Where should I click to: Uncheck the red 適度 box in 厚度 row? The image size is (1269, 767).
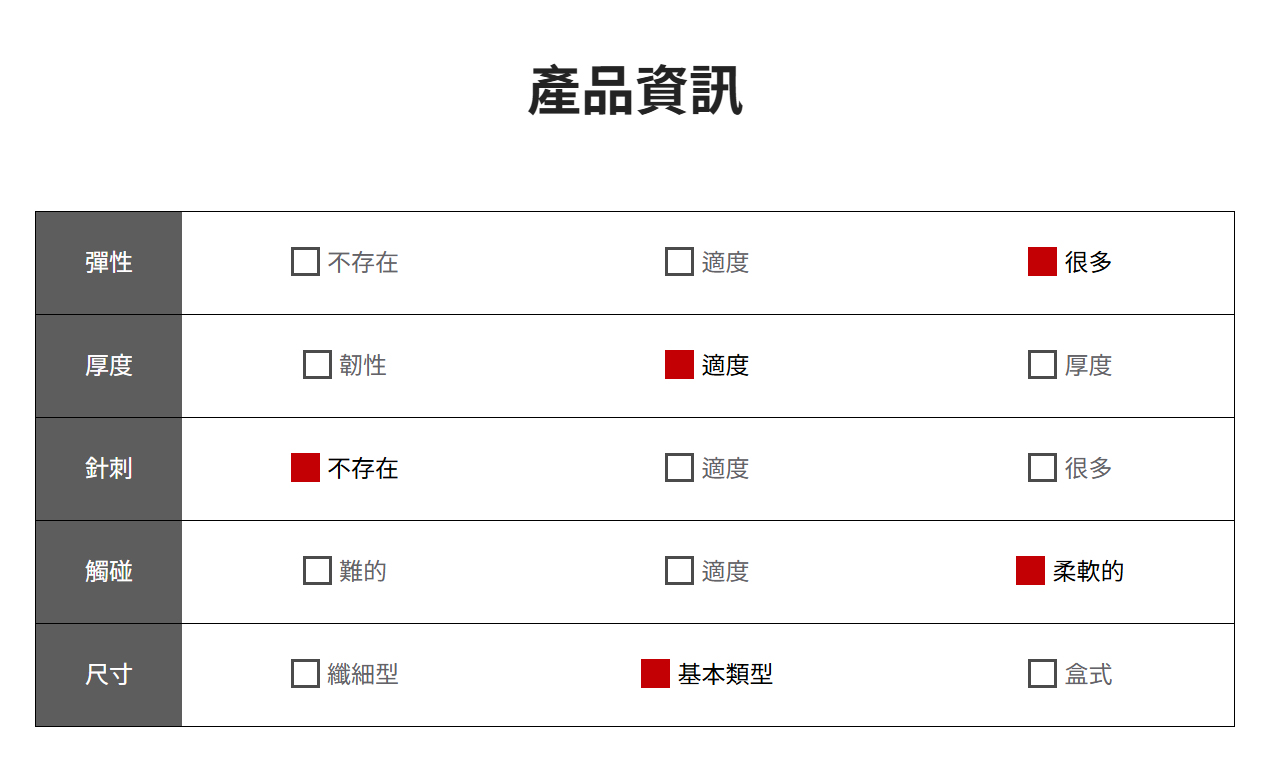tap(679, 365)
